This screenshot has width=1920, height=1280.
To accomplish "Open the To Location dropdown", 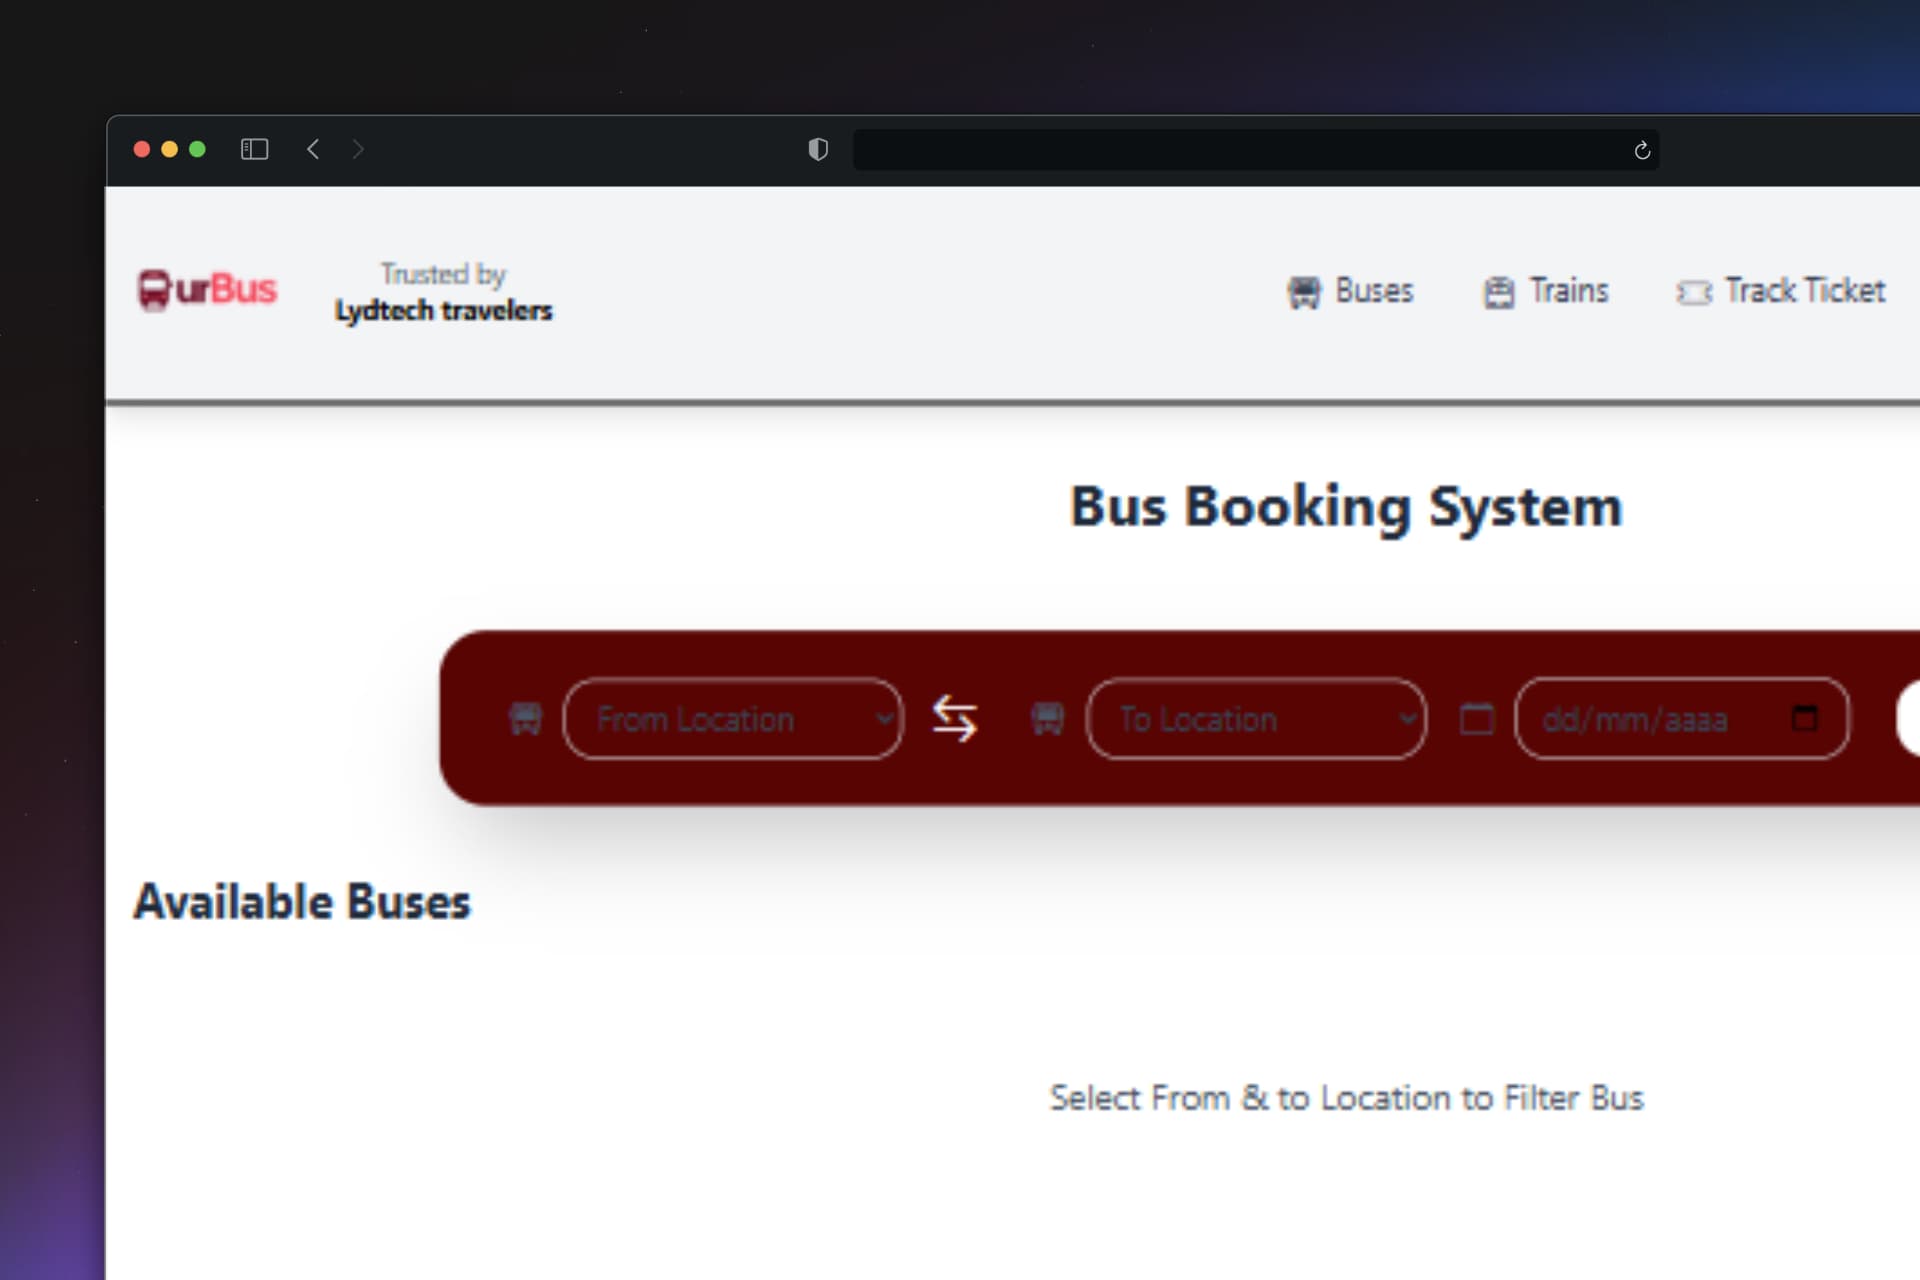I will coord(1256,719).
